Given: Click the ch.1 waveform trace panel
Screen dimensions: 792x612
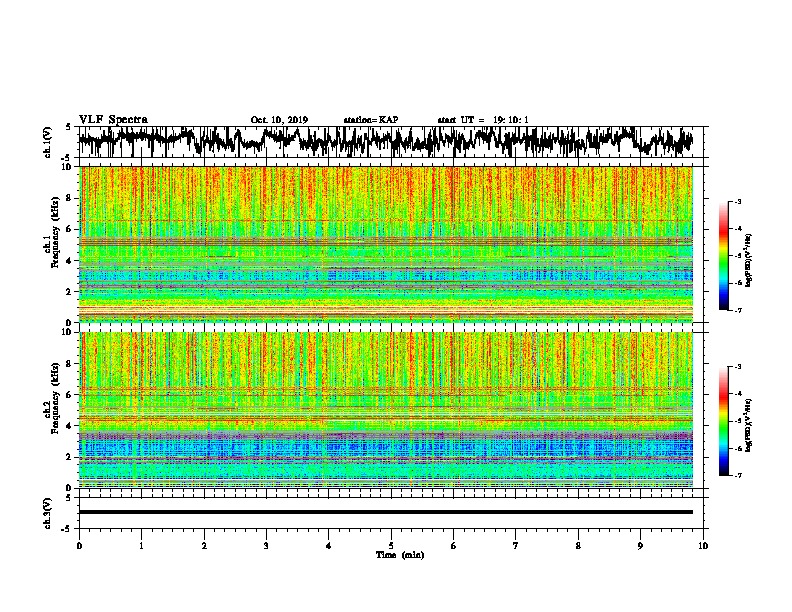Looking at the screenshot, I should click(x=390, y=142).
